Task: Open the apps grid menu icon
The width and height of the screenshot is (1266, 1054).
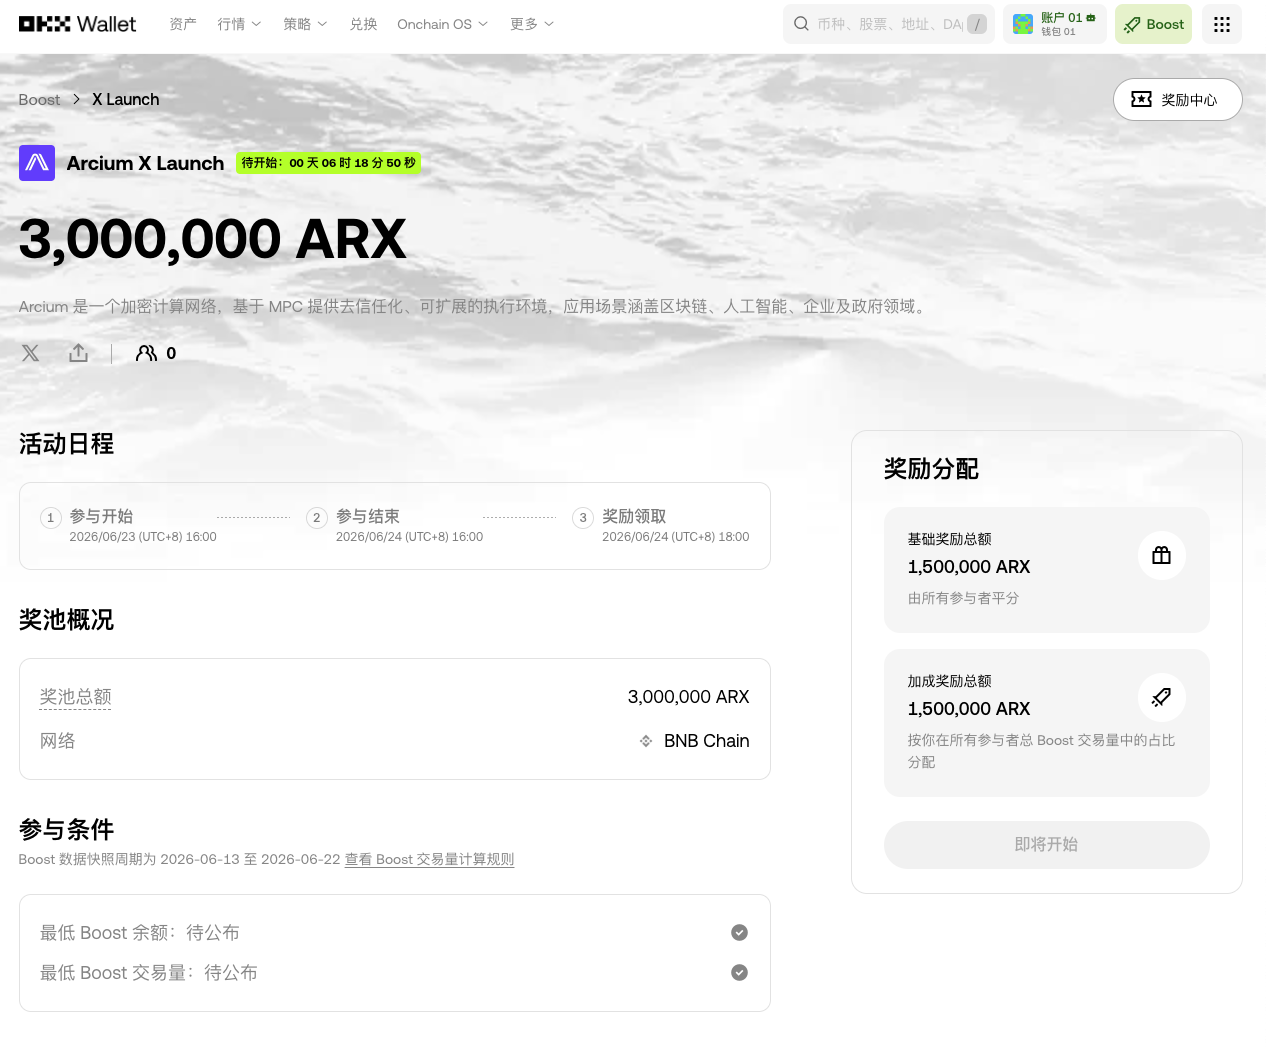Action: 1222,24
